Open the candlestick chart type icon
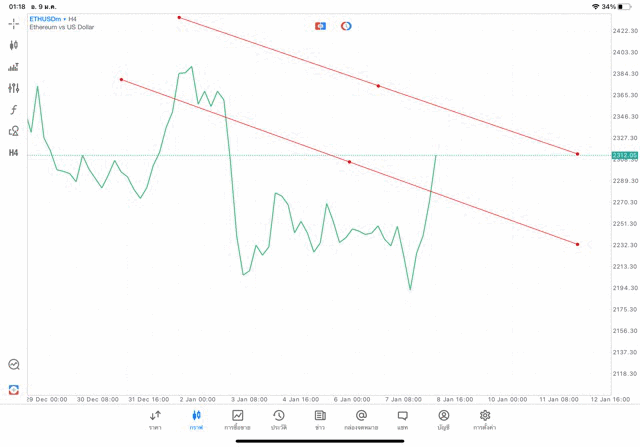This screenshot has width=640, height=447. (x=14, y=45)
